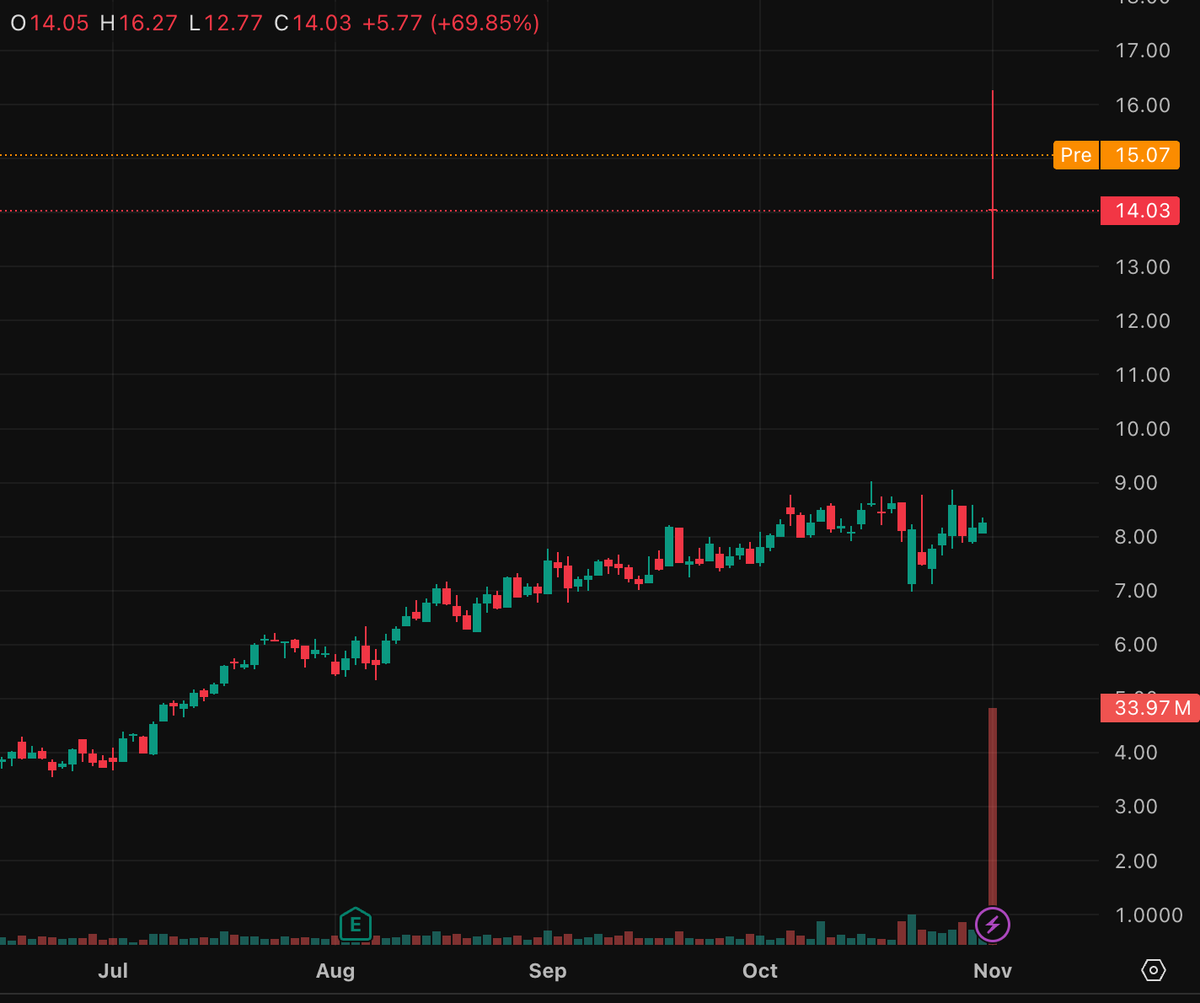The height and width of the screenshot is (1003, 1200).
Task: Click the 11.00 price axis label
Action: coord(1142,375)
